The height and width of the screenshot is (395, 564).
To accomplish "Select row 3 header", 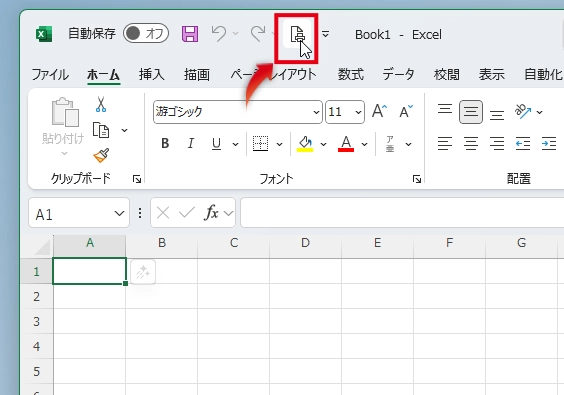I will (37, 321).
